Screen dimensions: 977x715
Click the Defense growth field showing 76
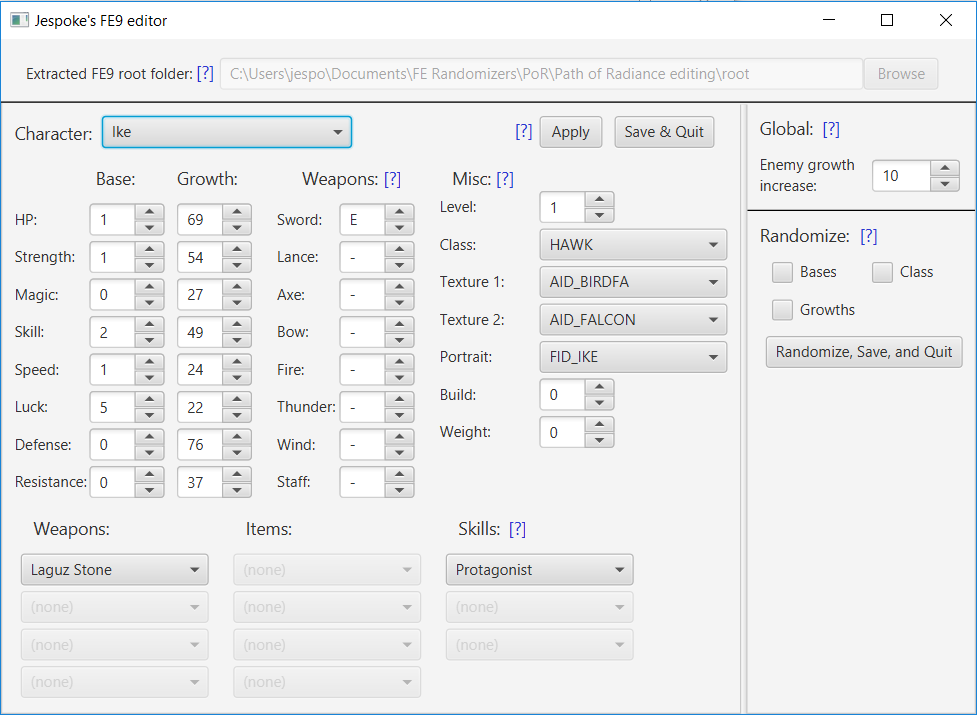click(200, 445)
